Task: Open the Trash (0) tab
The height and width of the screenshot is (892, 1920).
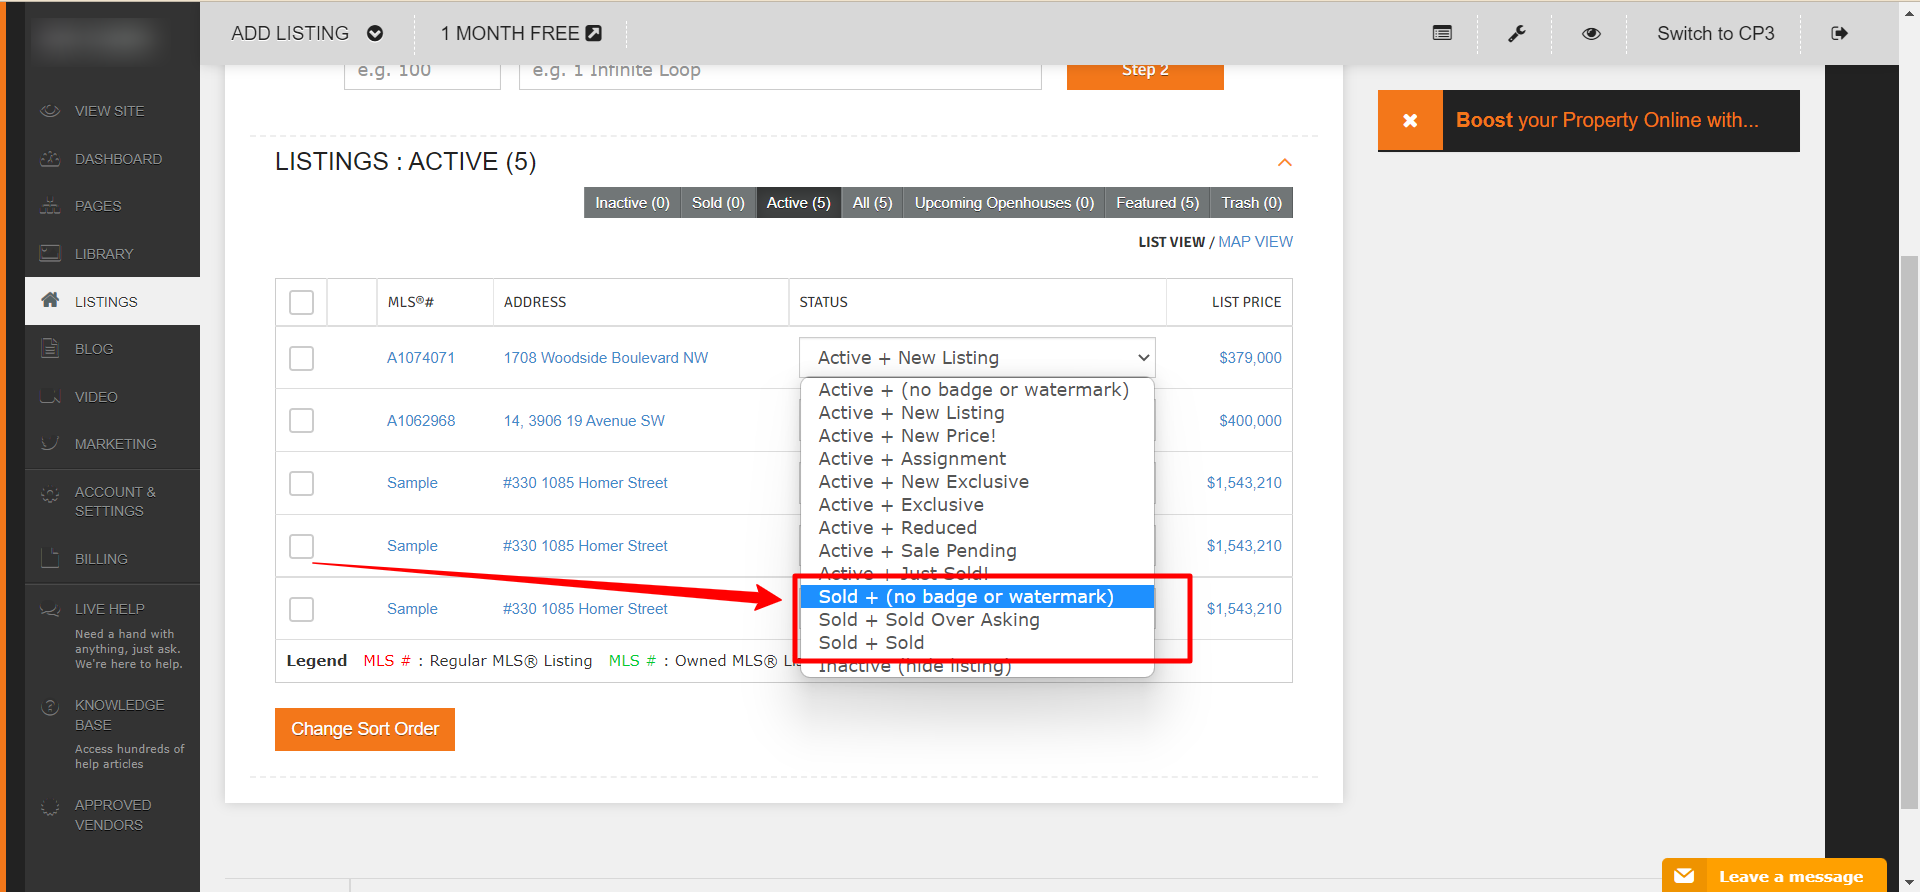Action: [x=1251, y=203]
